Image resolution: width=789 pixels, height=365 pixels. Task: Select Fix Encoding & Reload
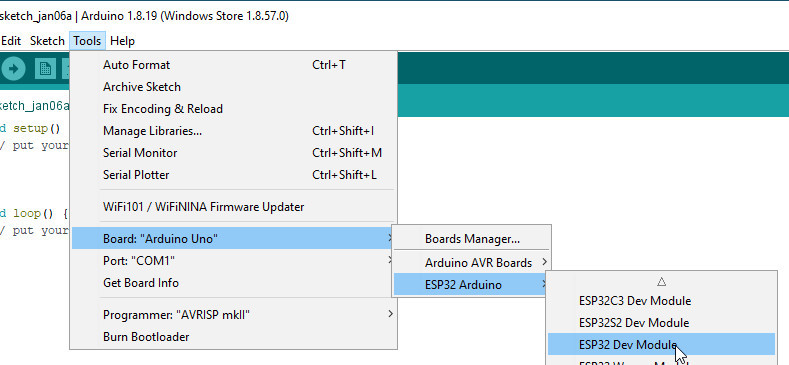[233, 109]
